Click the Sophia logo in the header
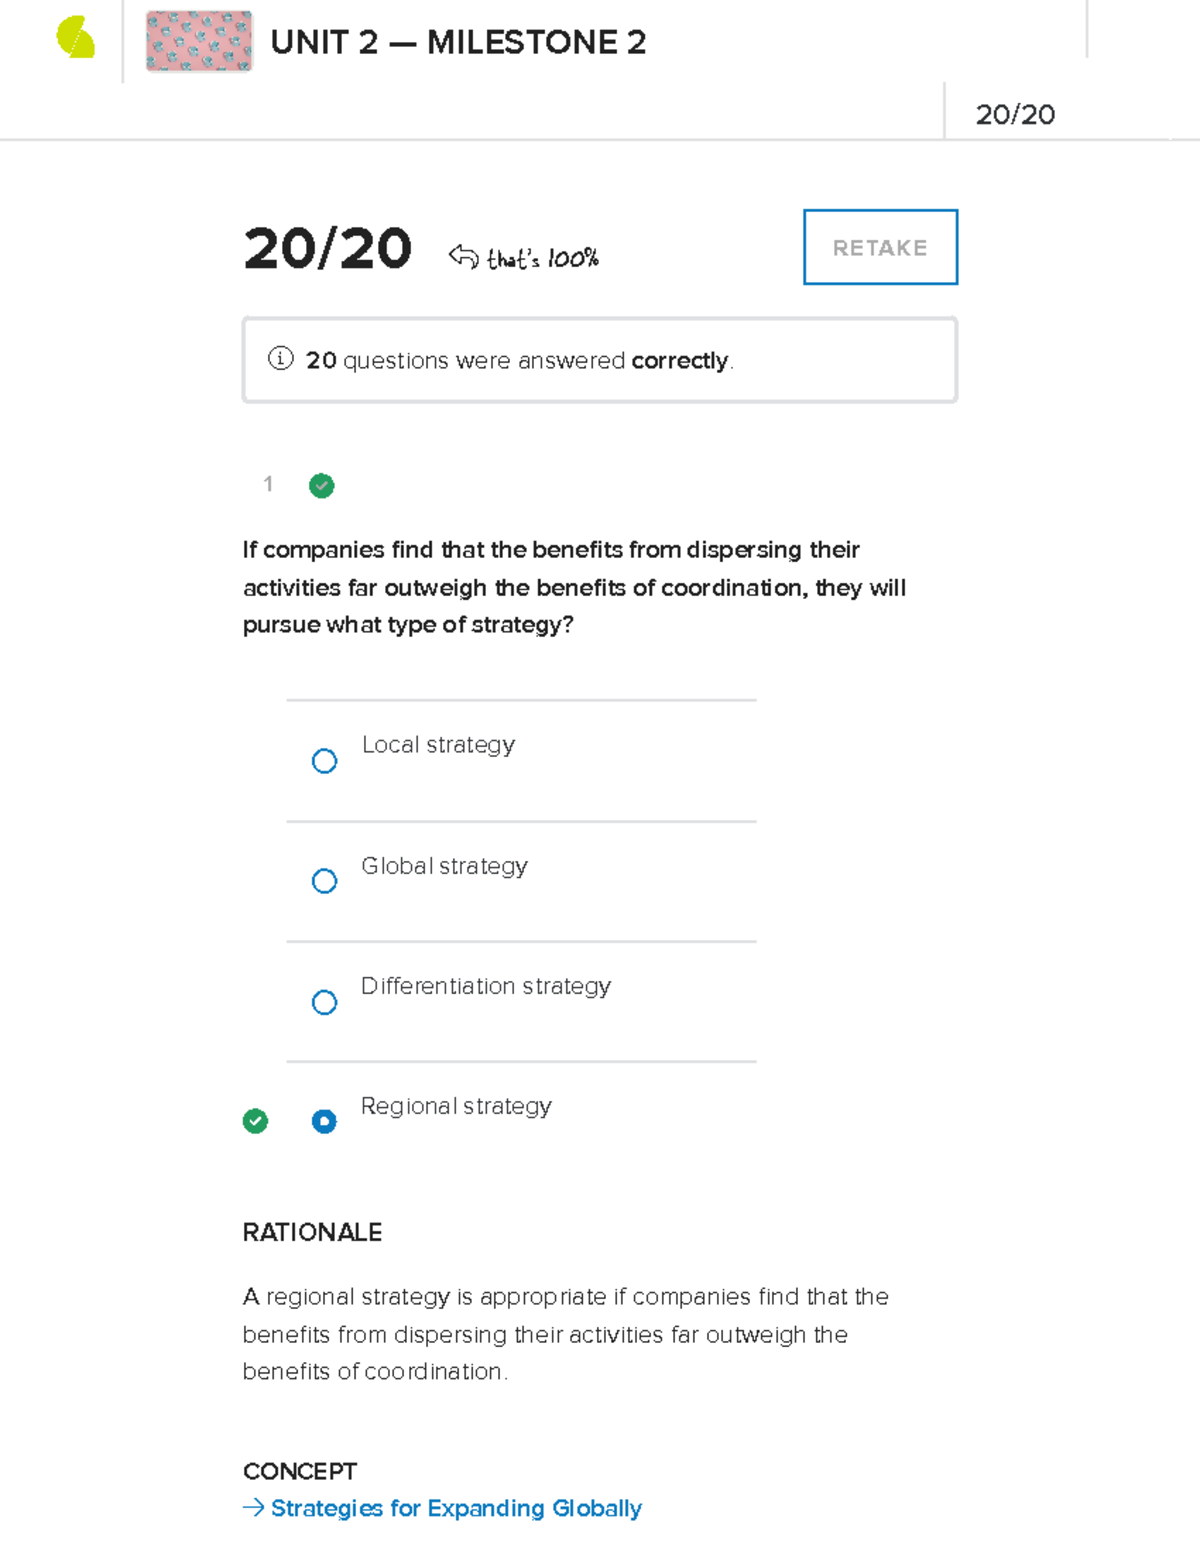 pos(71,40)
